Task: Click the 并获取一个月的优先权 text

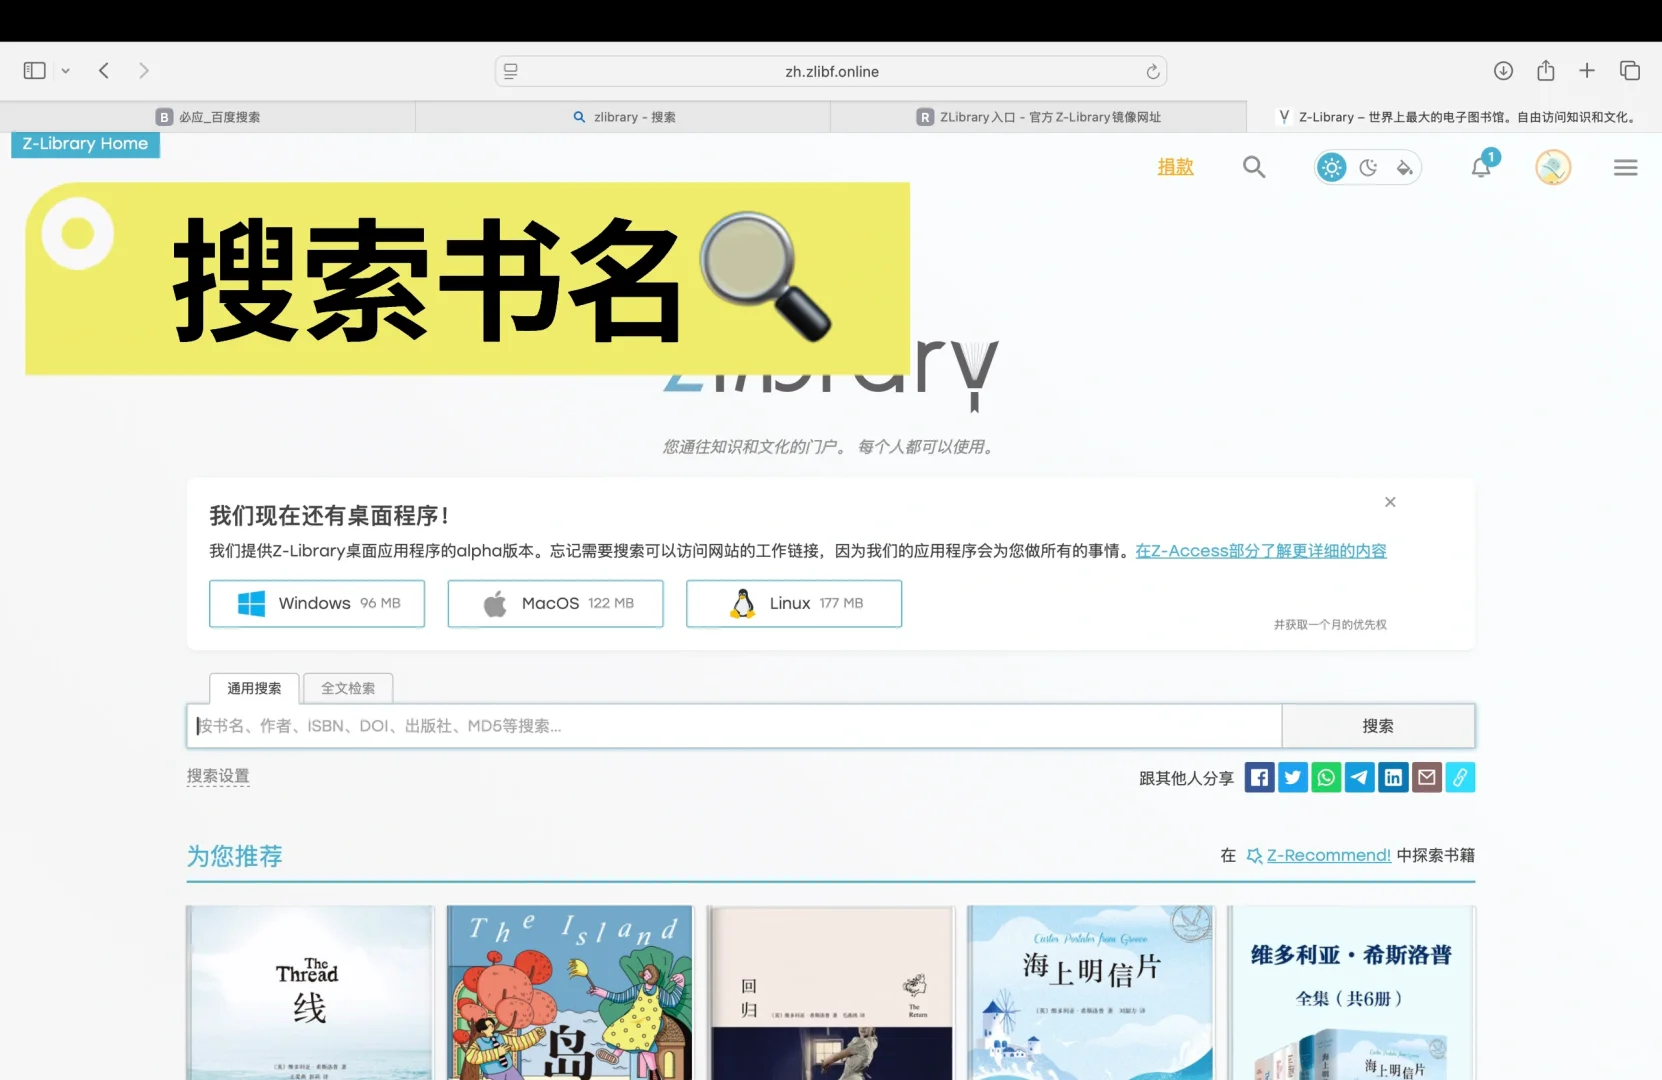Action: coord(1330,625)
